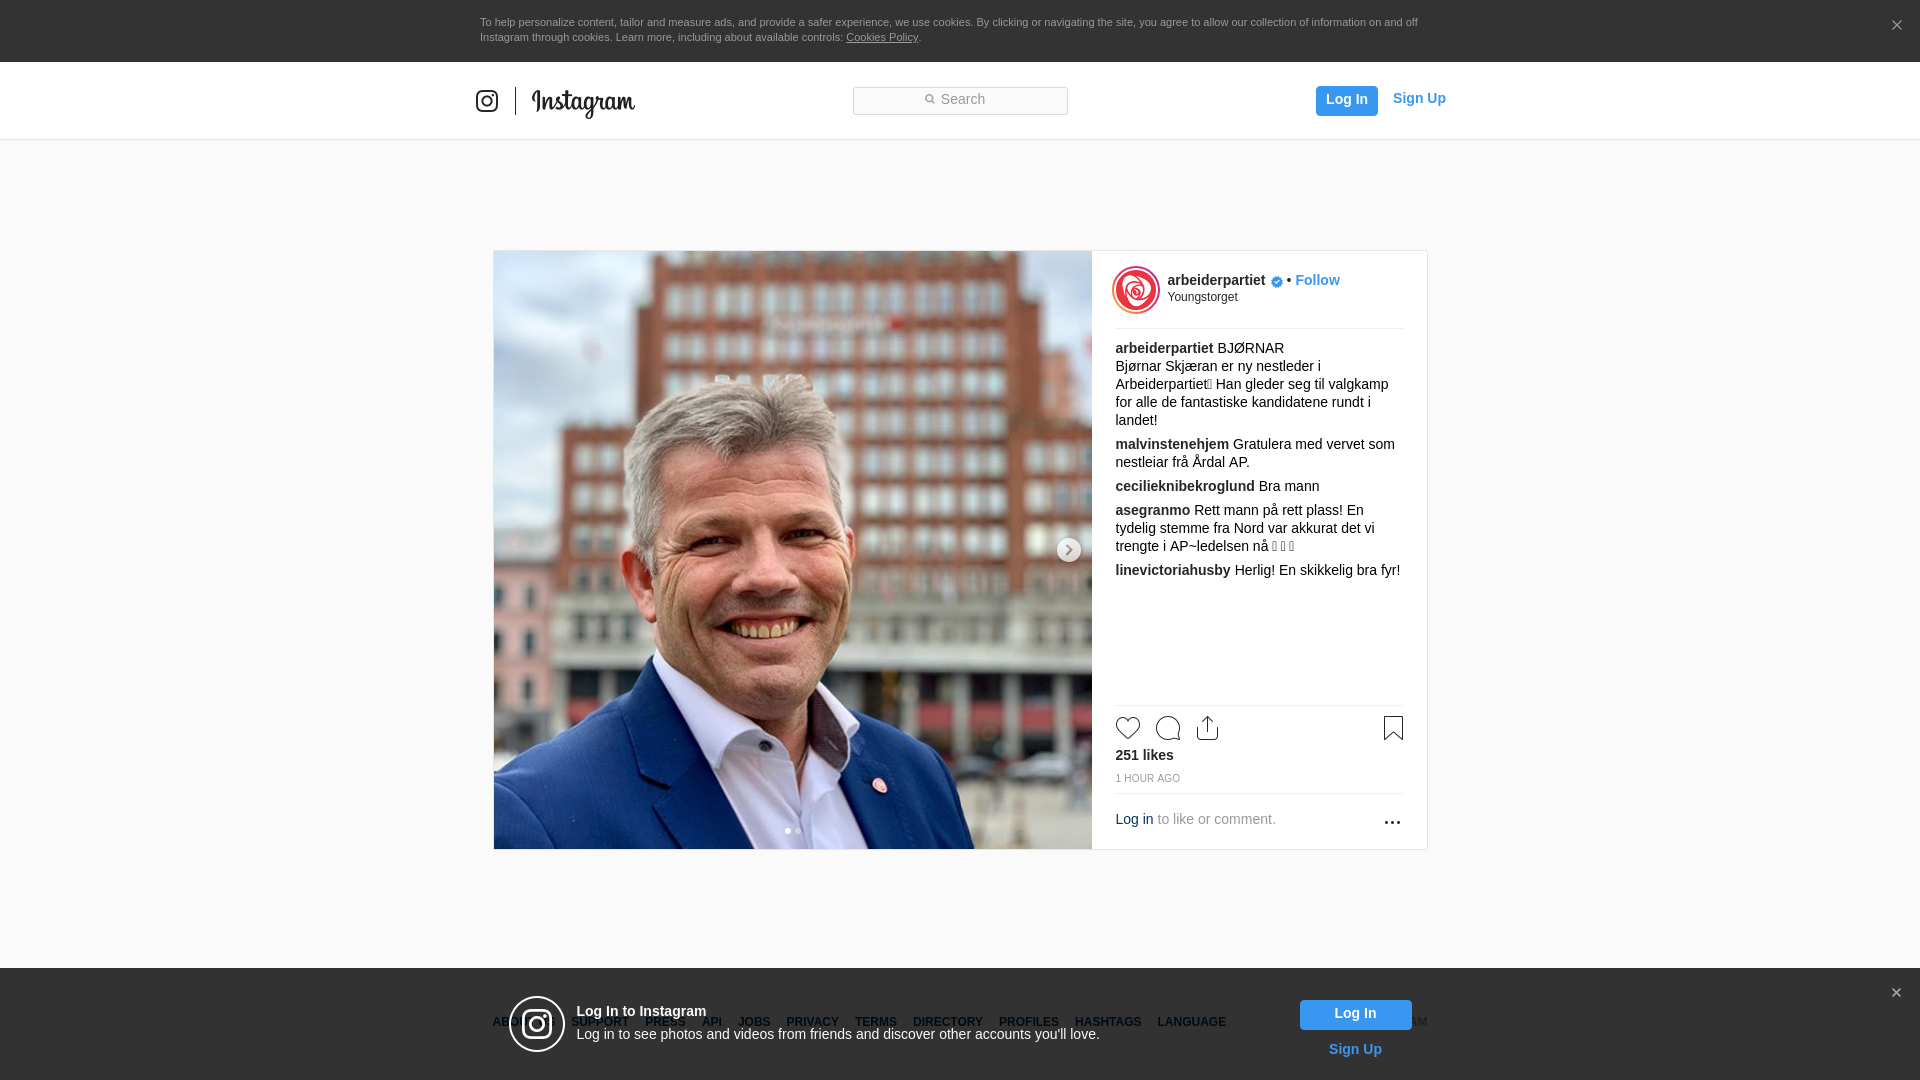Open the Sign Up link in header

click(x=1419, y=98)
